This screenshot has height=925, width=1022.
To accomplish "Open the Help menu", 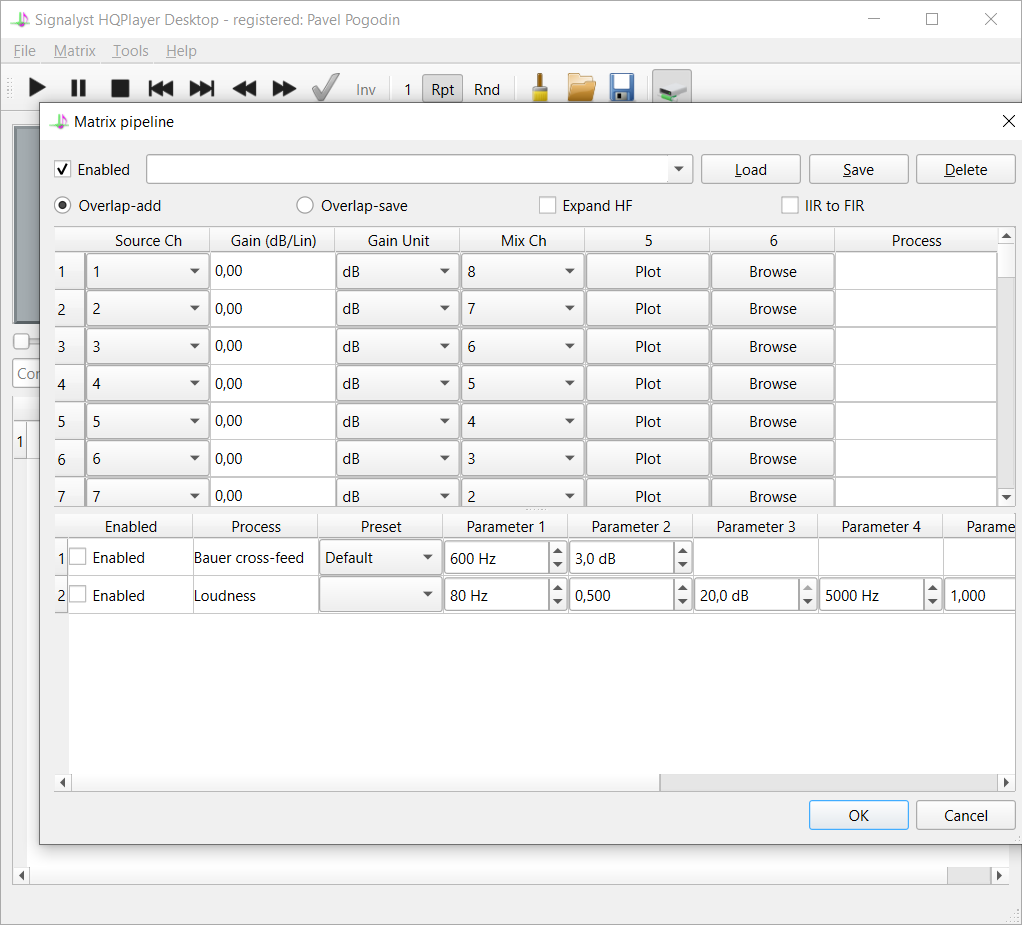I will [x=181, y=51].
